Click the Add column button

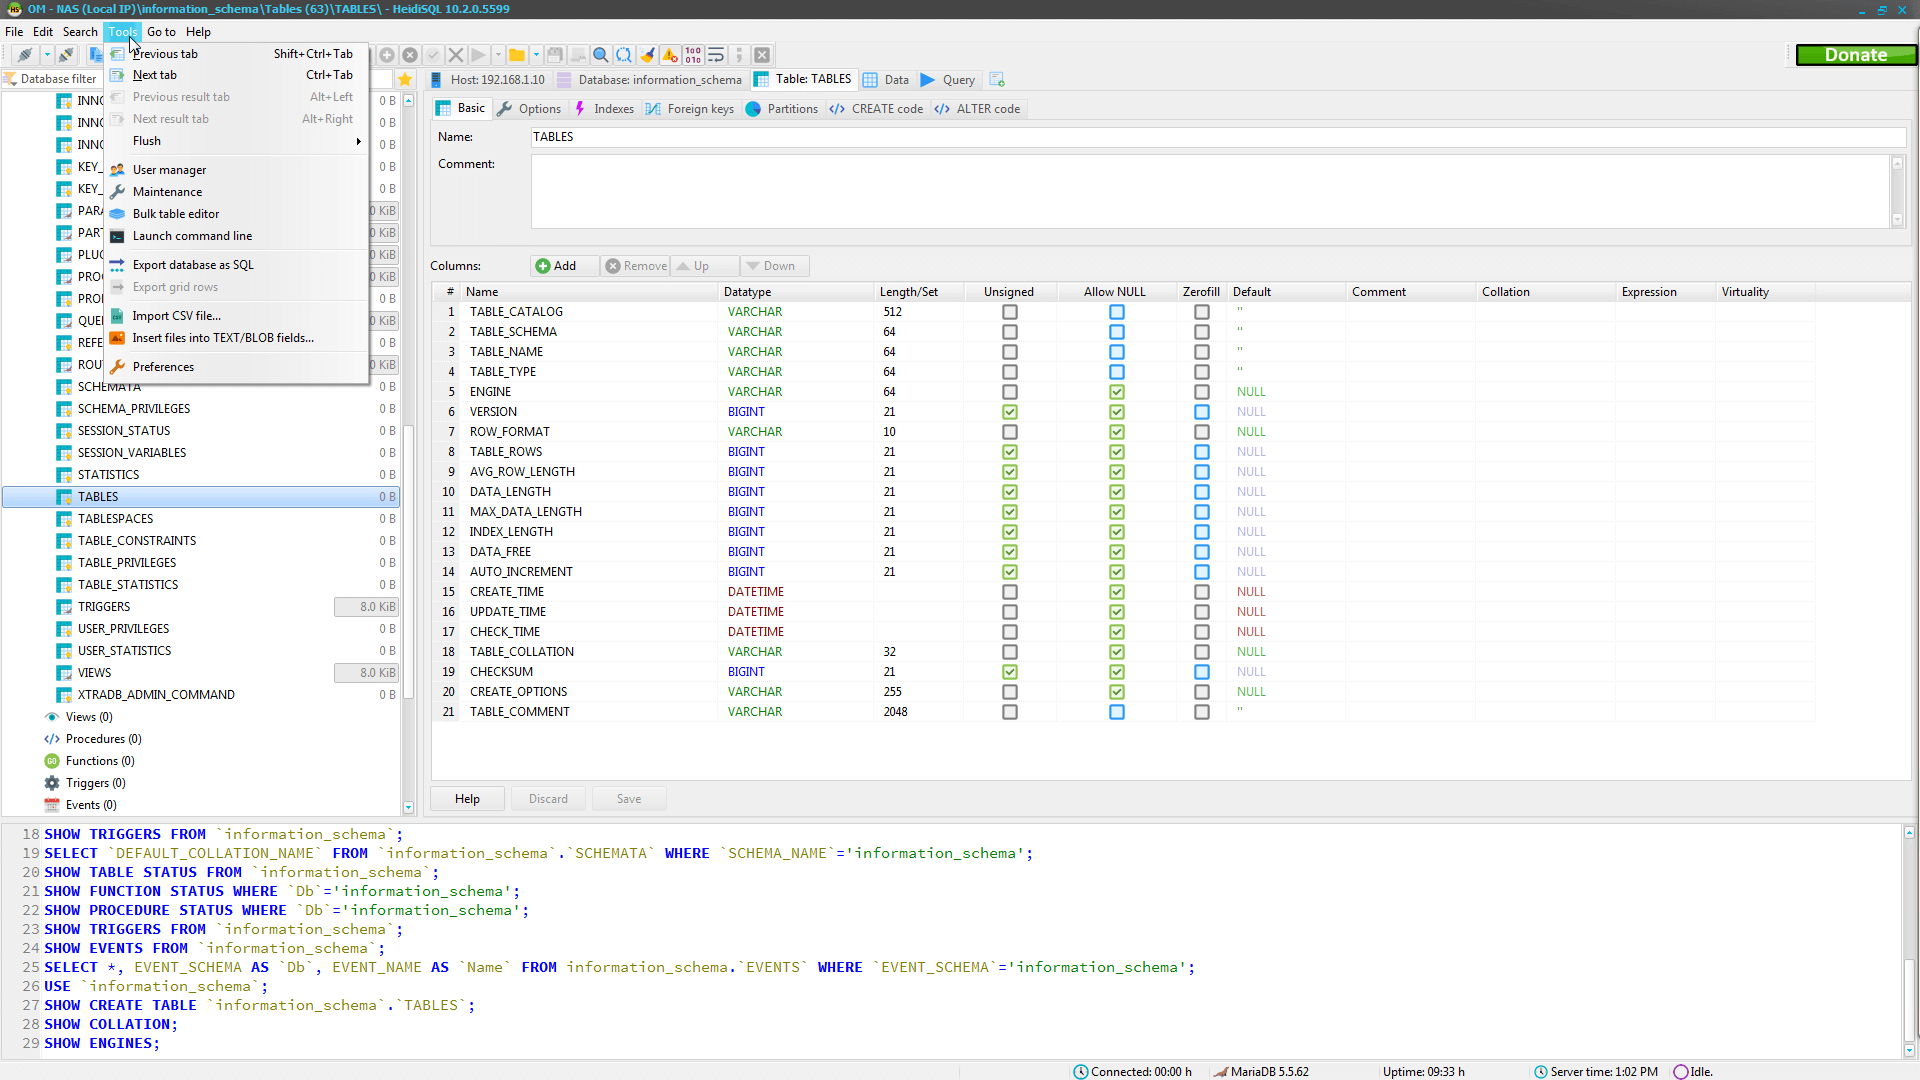556,266
